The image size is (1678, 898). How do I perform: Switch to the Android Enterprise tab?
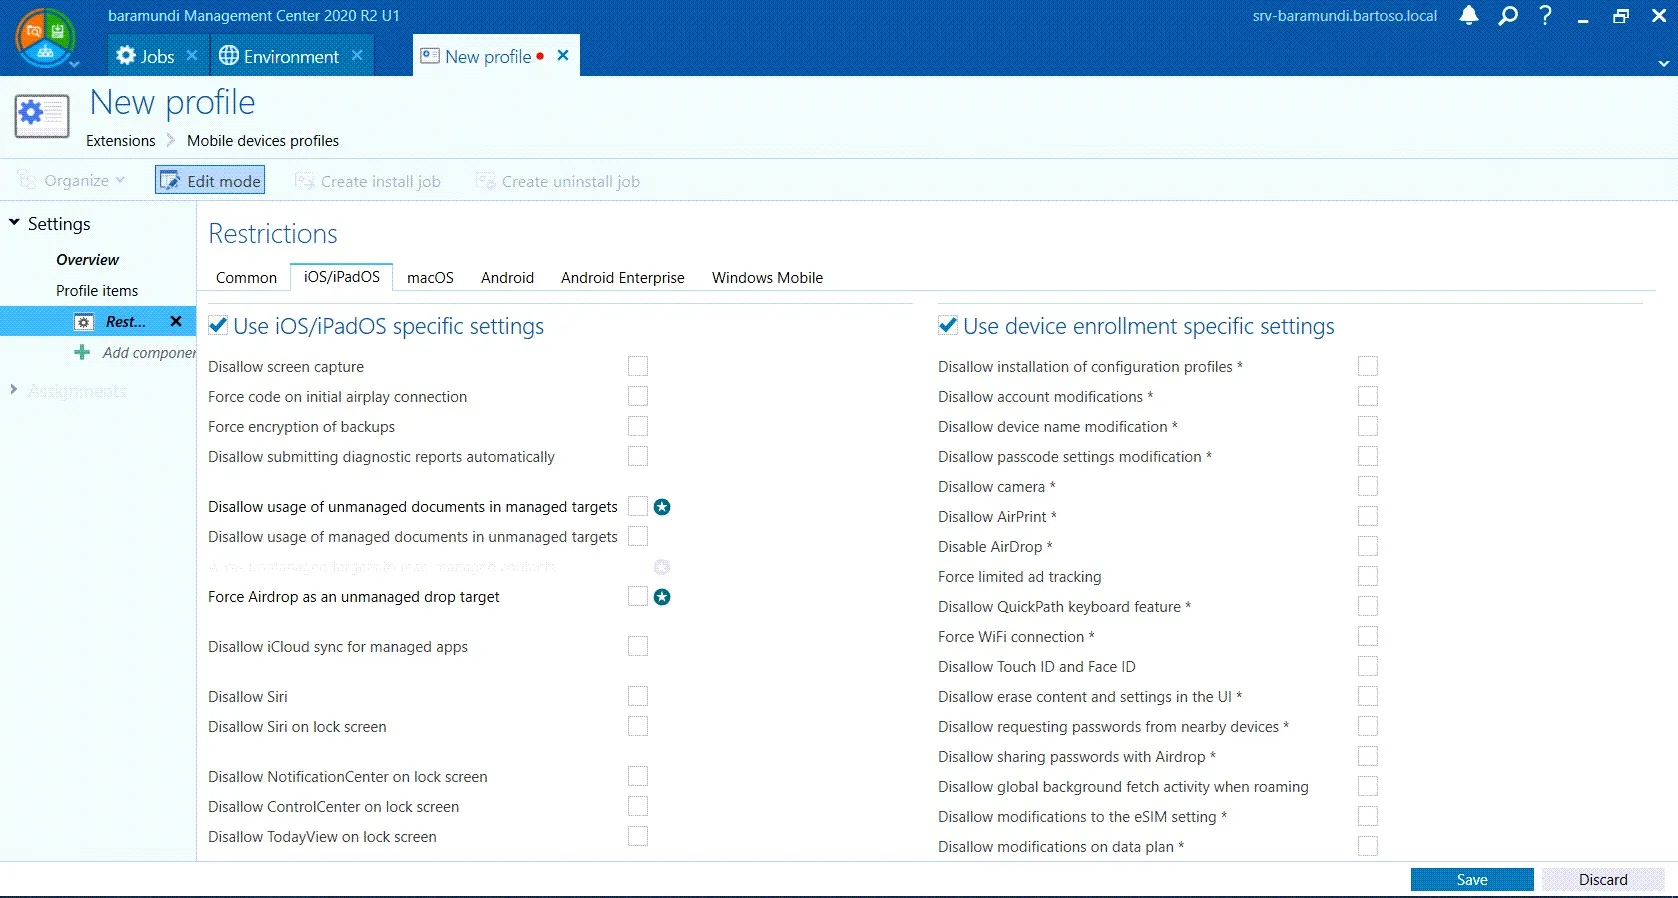click(x=622, y=278)
